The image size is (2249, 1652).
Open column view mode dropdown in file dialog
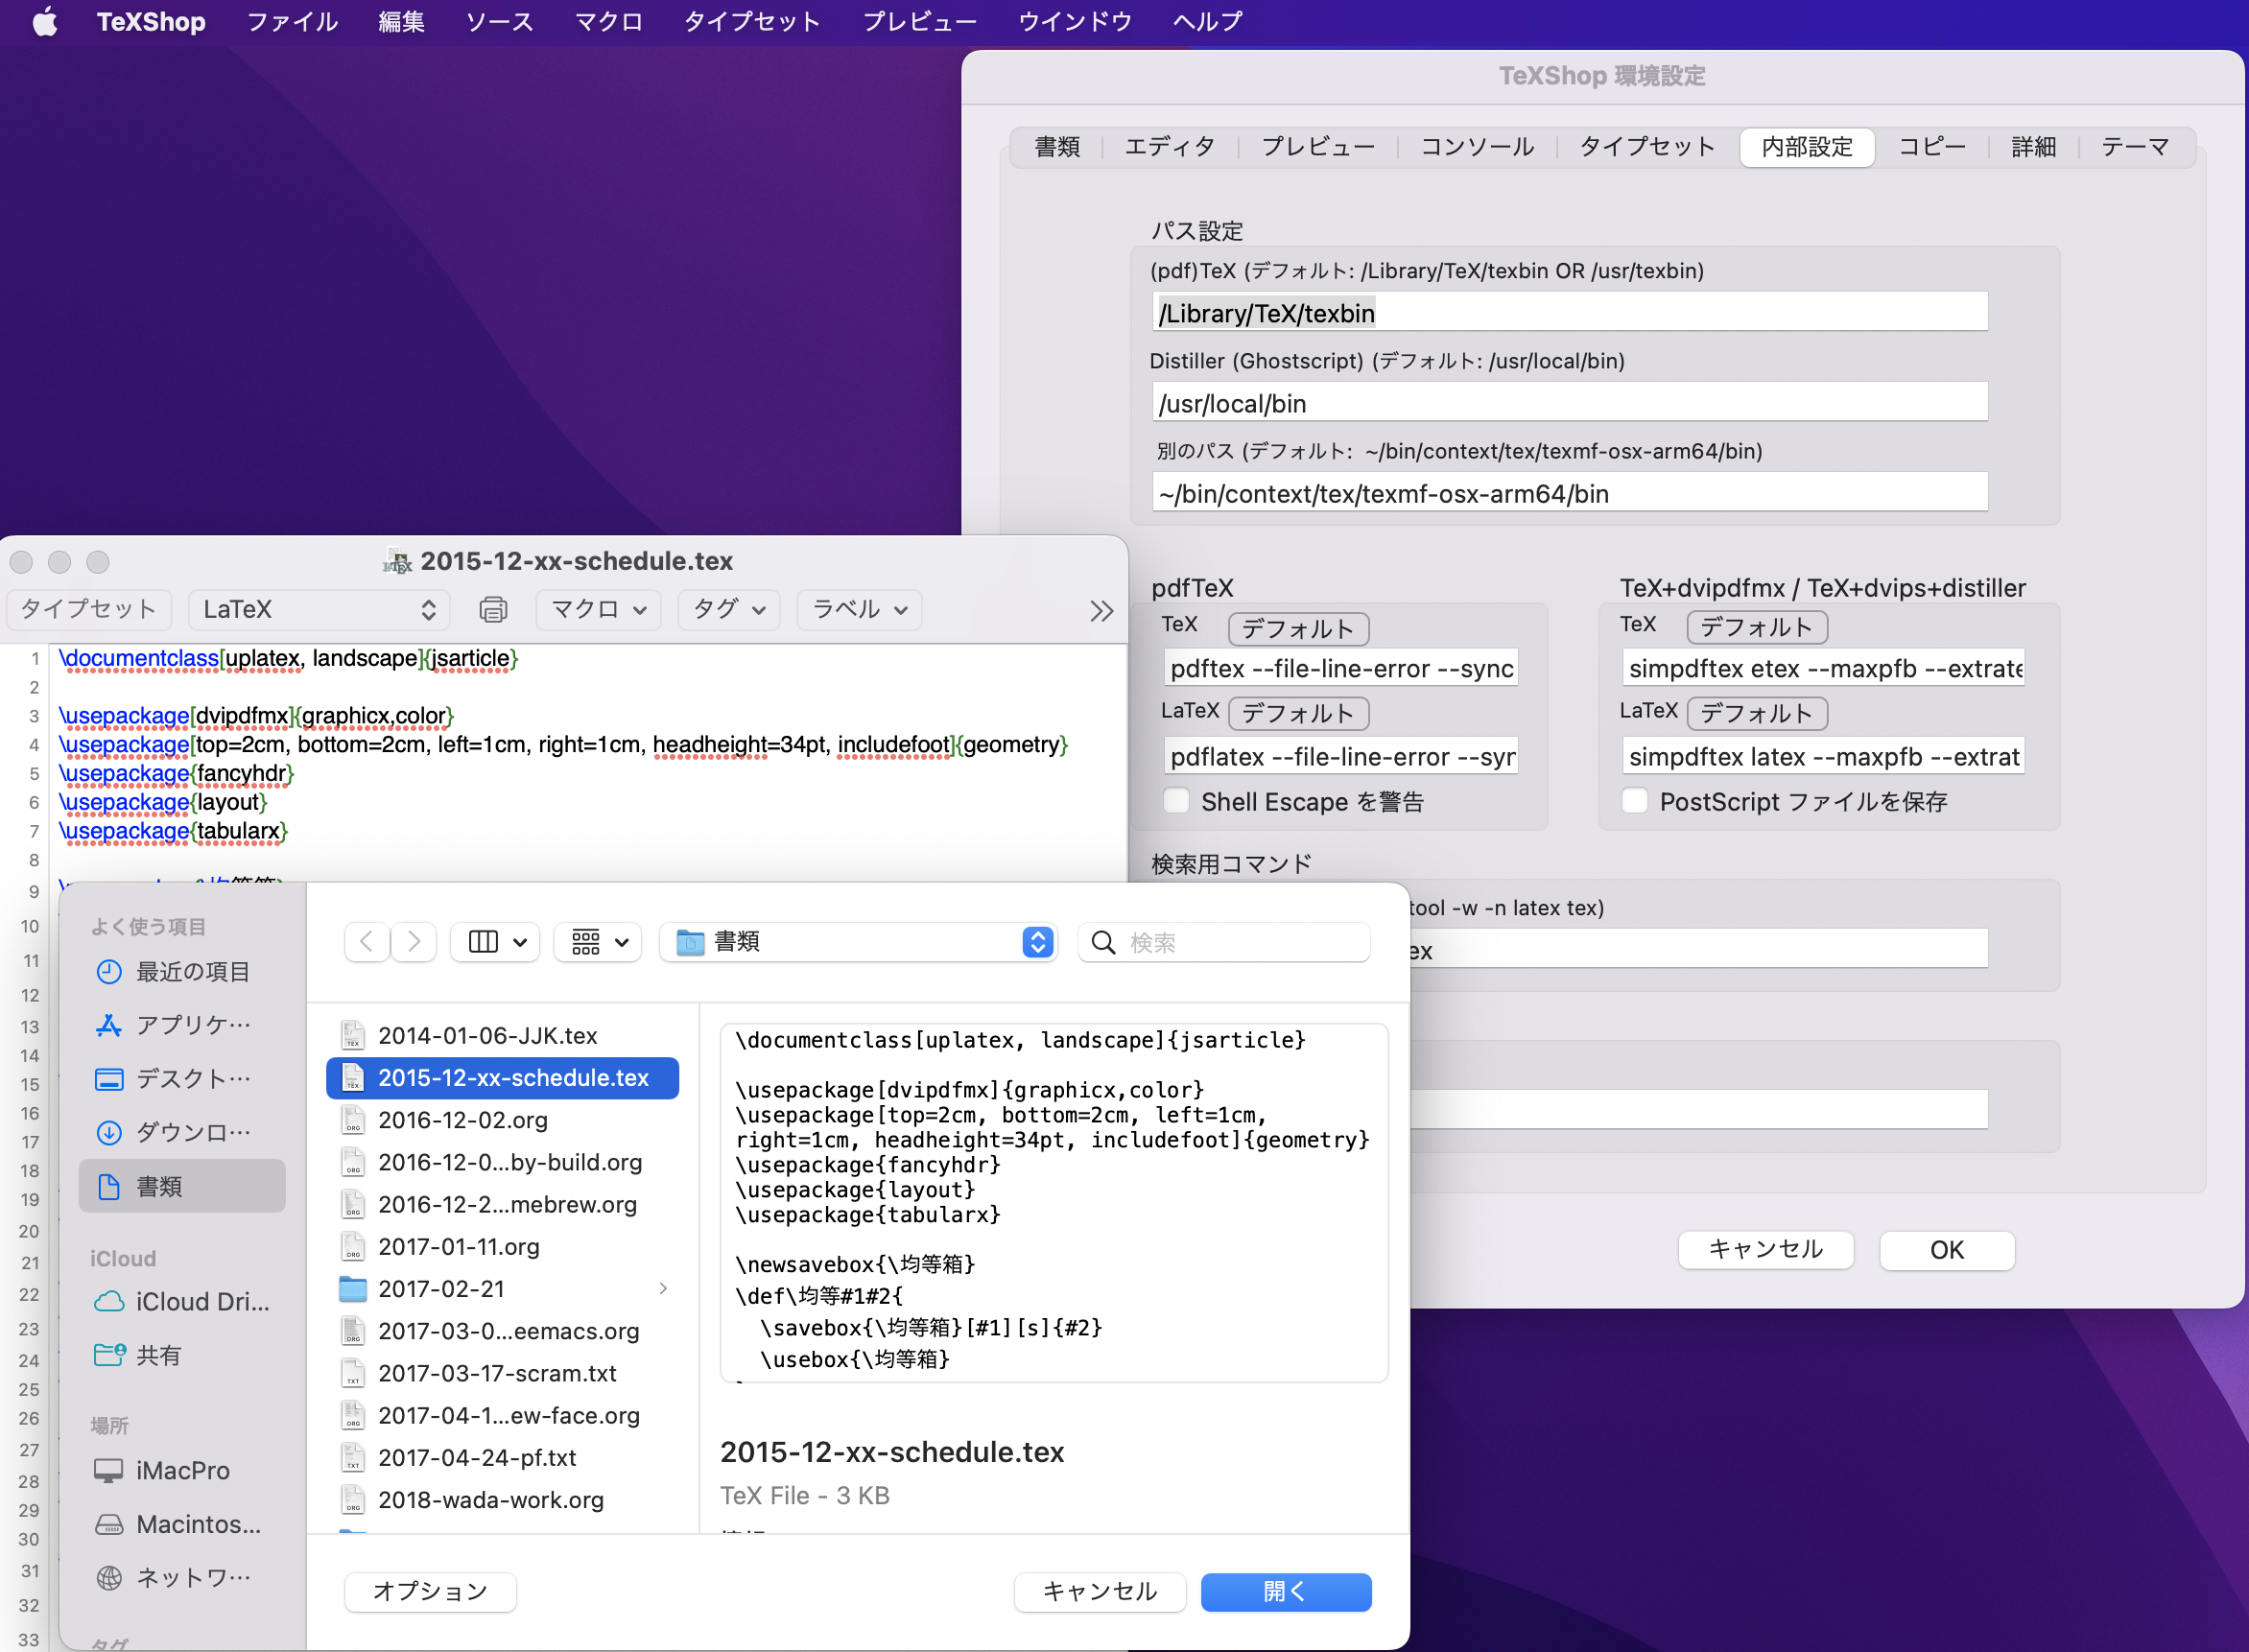(x=496, y=941)
